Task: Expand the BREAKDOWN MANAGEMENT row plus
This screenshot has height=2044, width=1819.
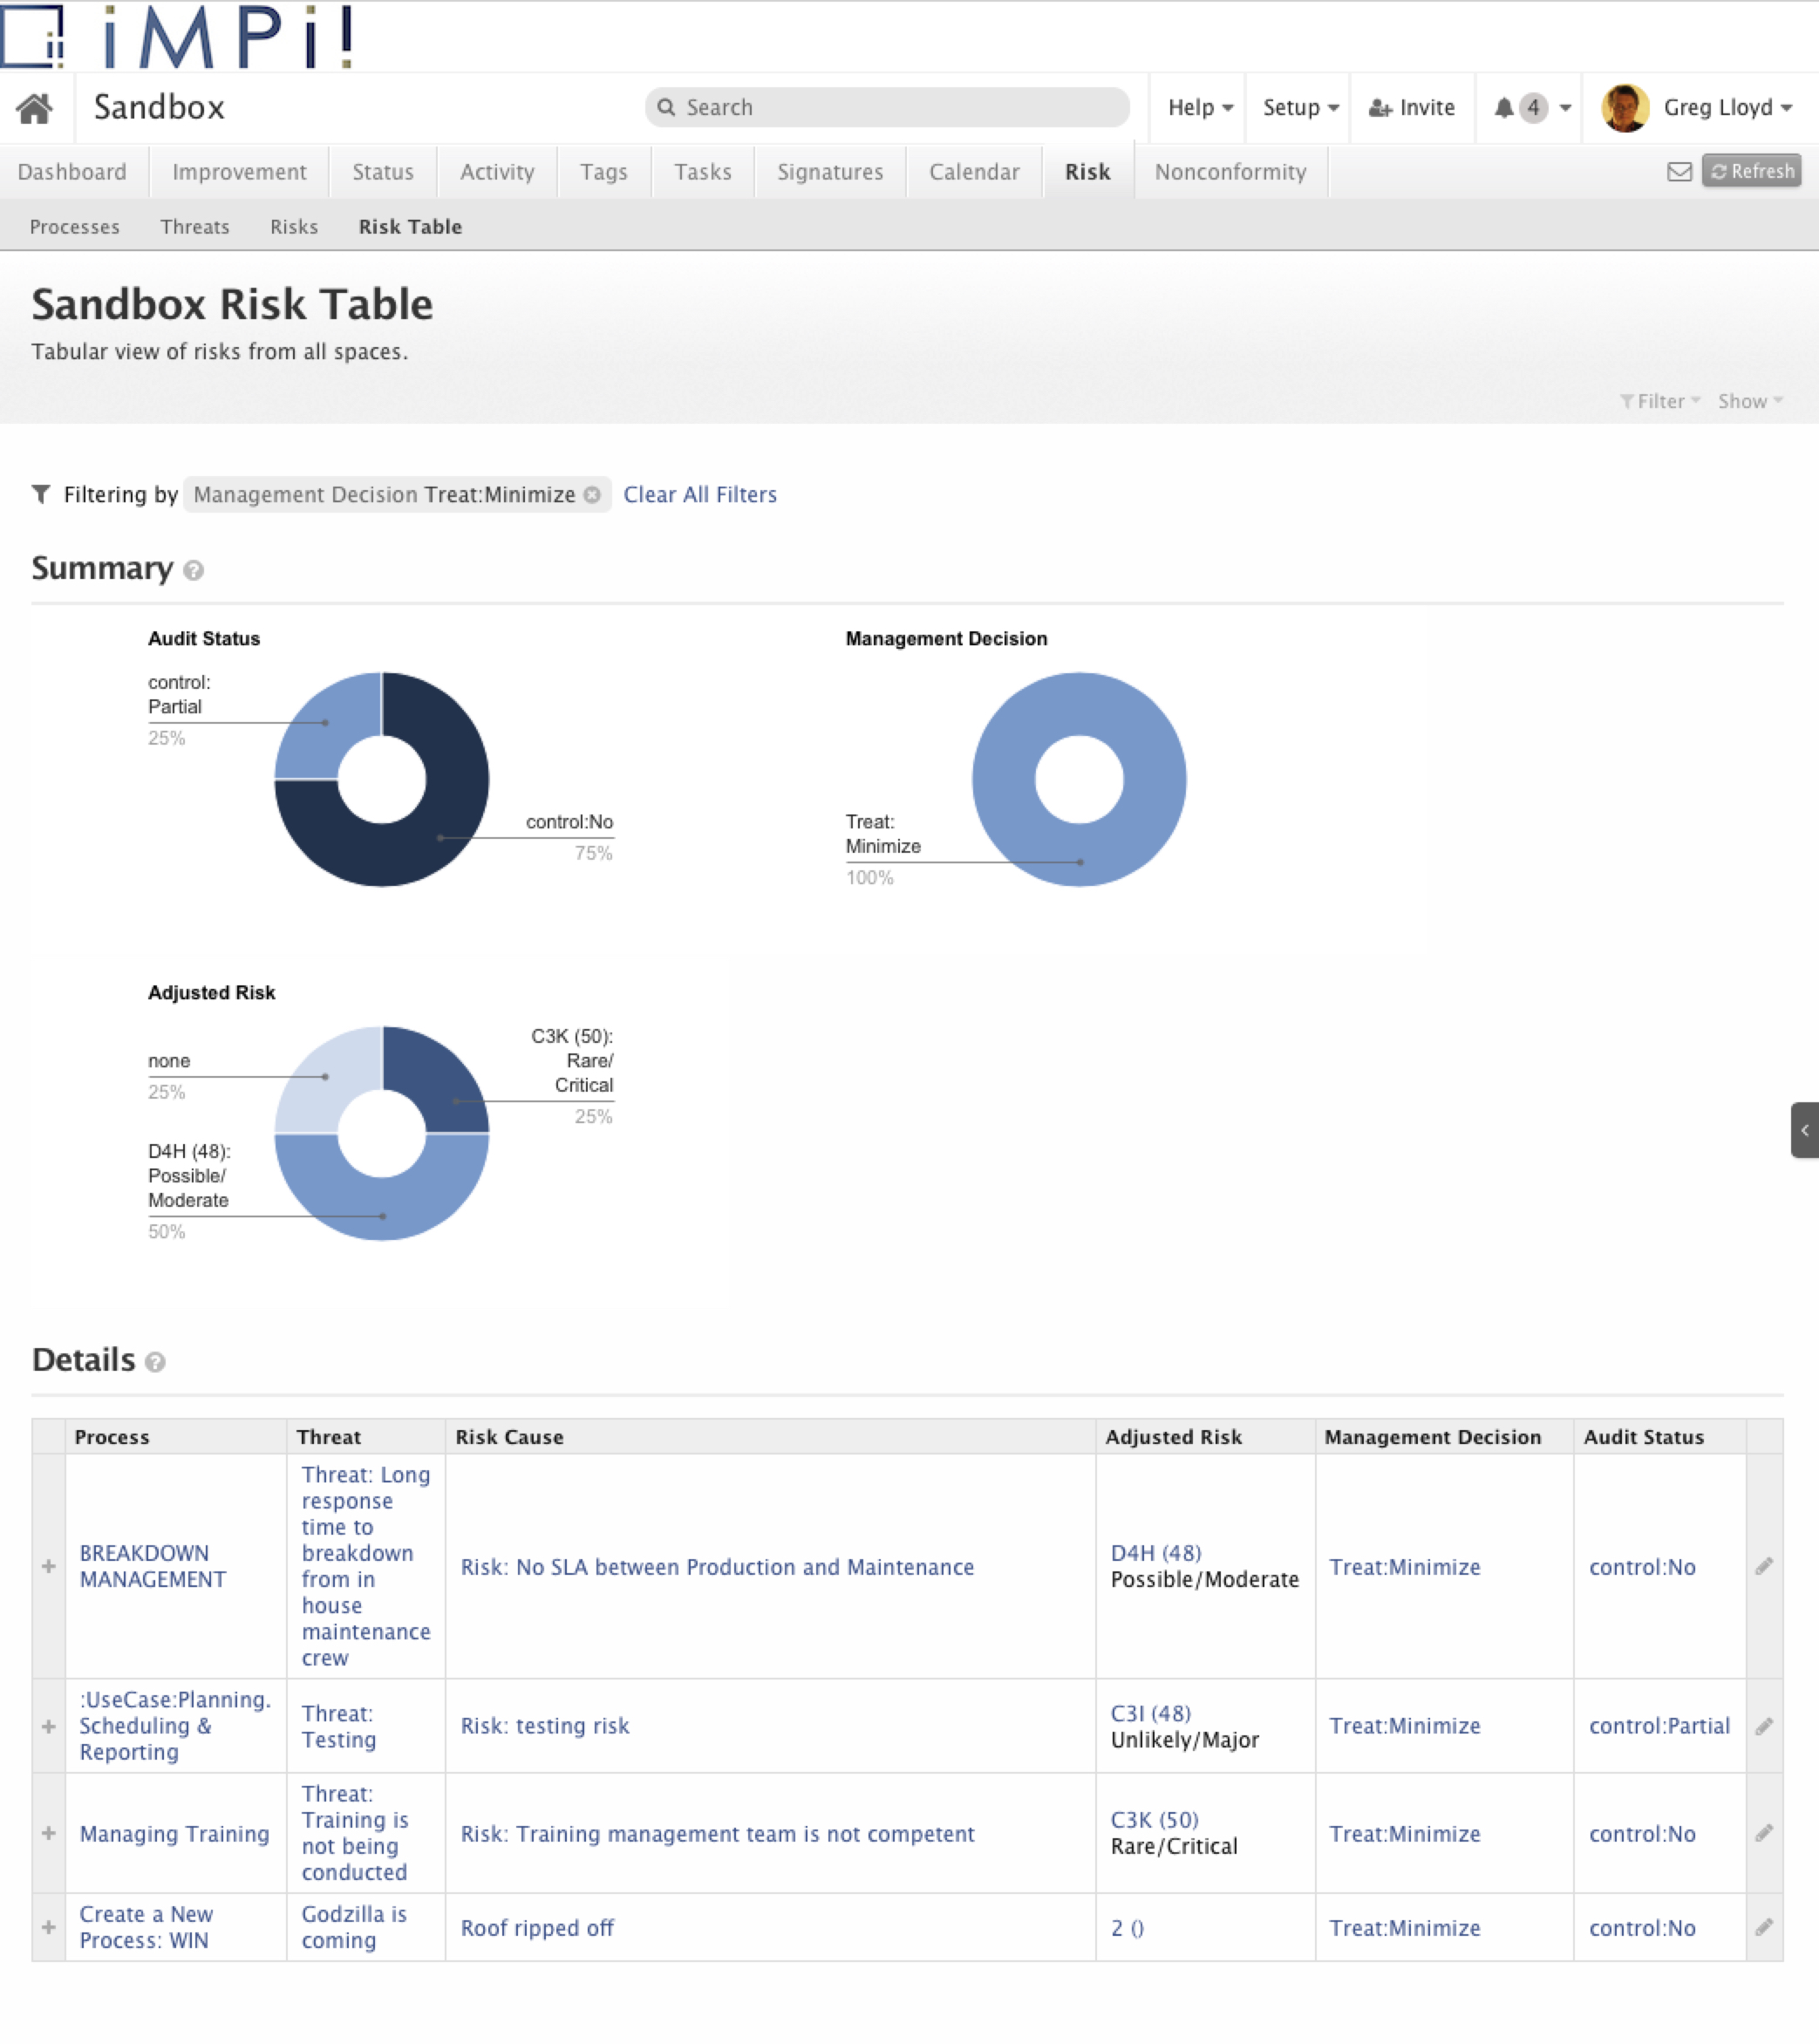Action: [48, 1566]
